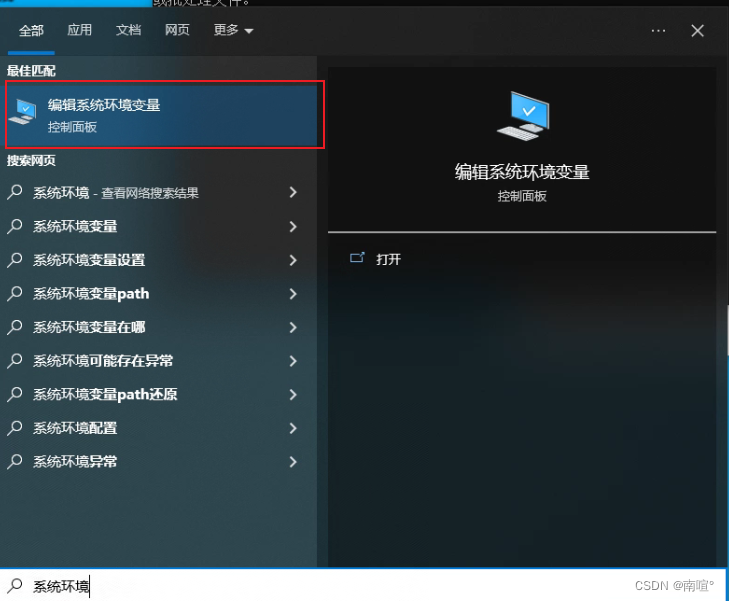Expand arrow for 系统环境变量 row

point(293,226)
